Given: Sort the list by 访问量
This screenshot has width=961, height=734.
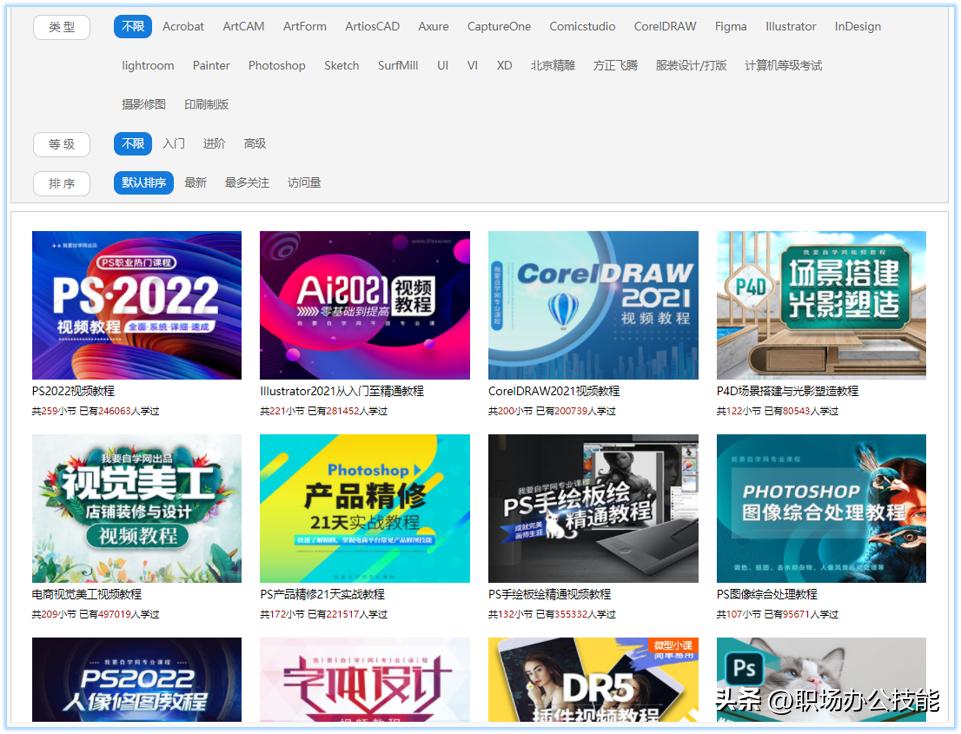Looking at the screenshot, I should click(x=304, y=183).
